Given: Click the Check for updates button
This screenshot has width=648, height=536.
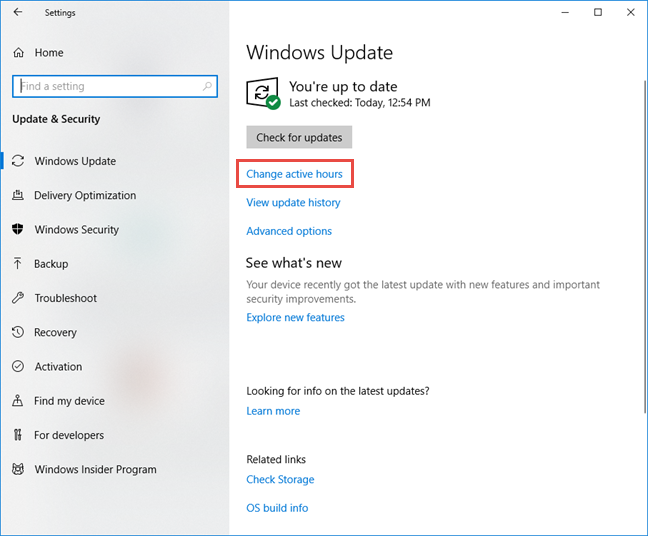Looking at the screenshot, I should click(299, 137).
